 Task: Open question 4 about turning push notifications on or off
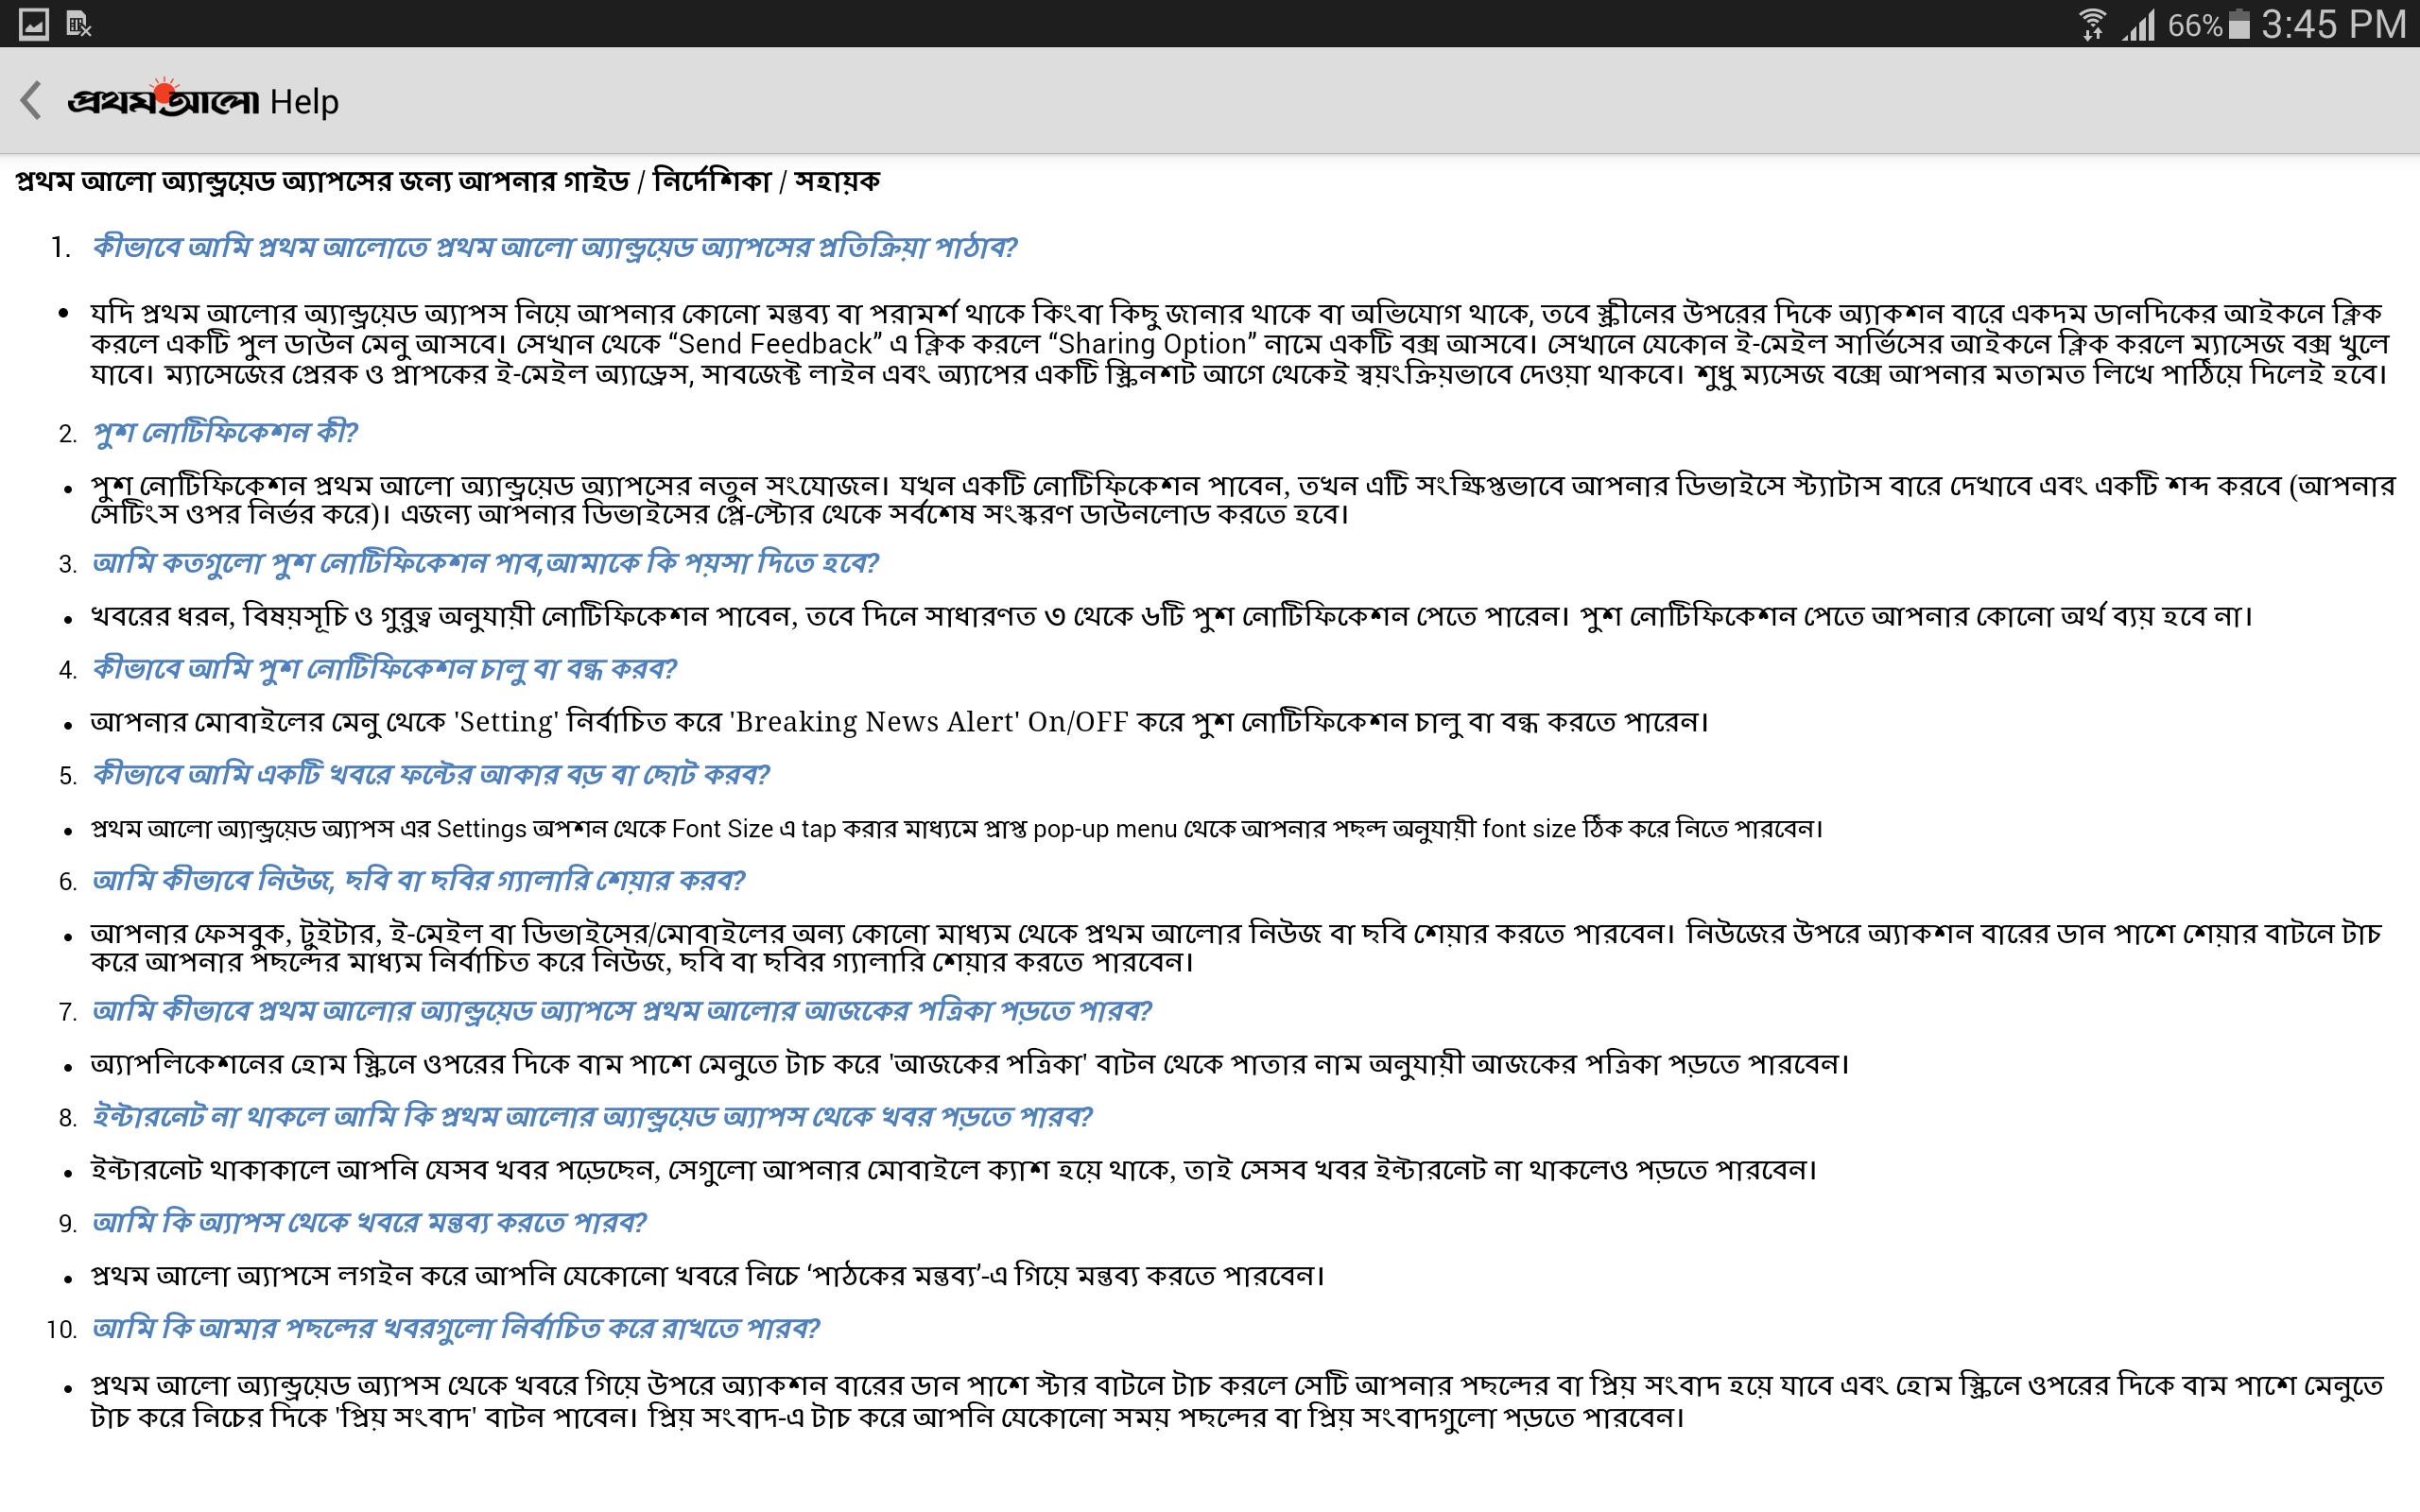click(385, 668)
